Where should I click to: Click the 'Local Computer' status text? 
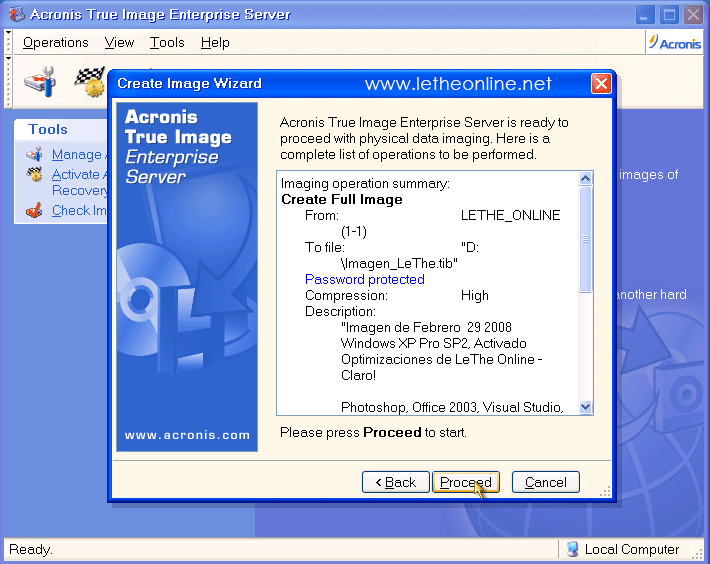pyautogui.click(x=632, y=550)
